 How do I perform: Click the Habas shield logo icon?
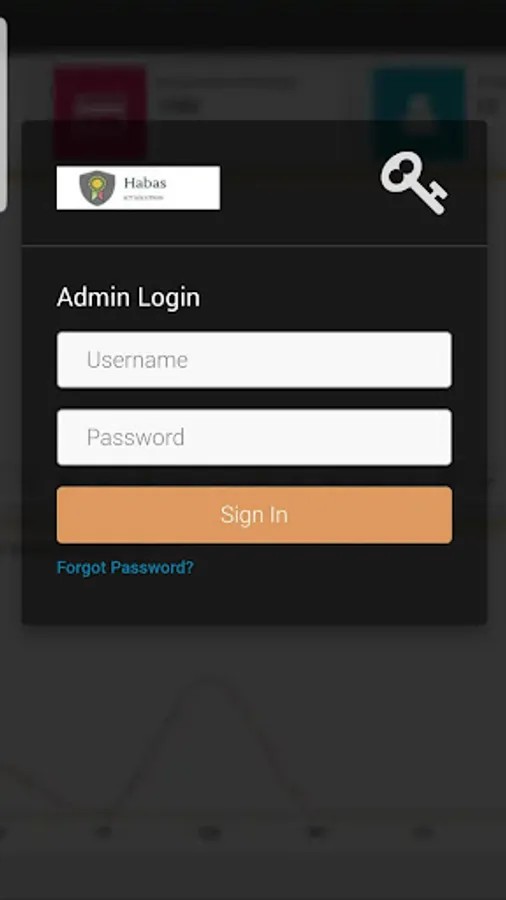coord(97,188)
